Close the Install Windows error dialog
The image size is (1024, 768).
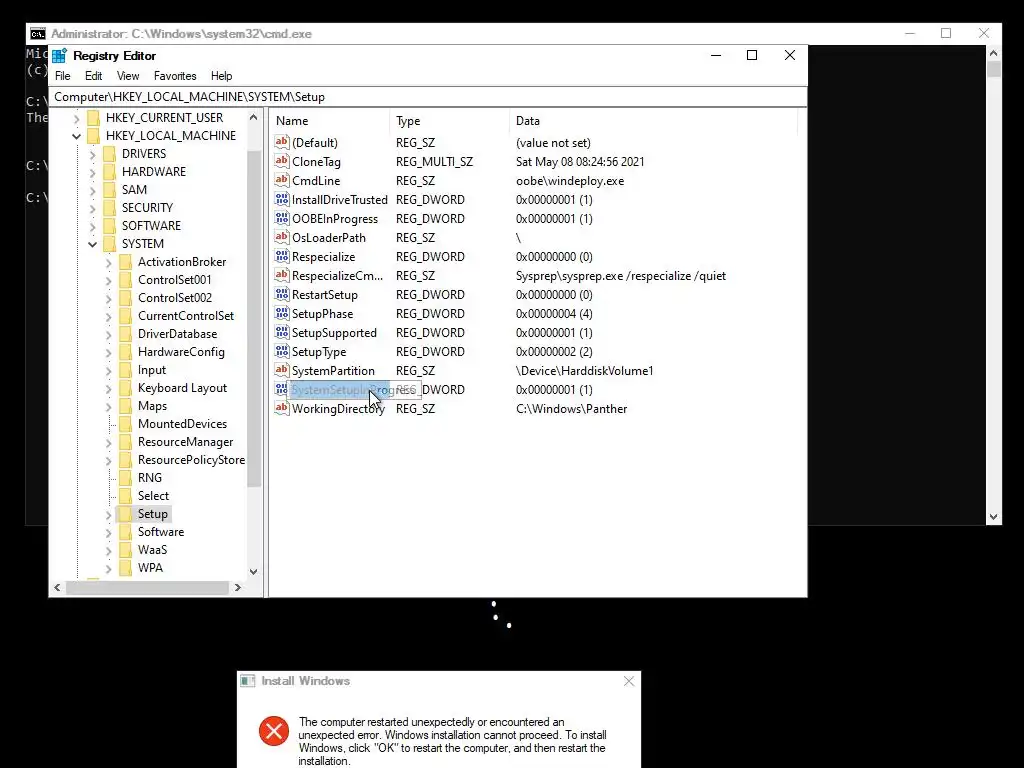(x=629, y=681)
